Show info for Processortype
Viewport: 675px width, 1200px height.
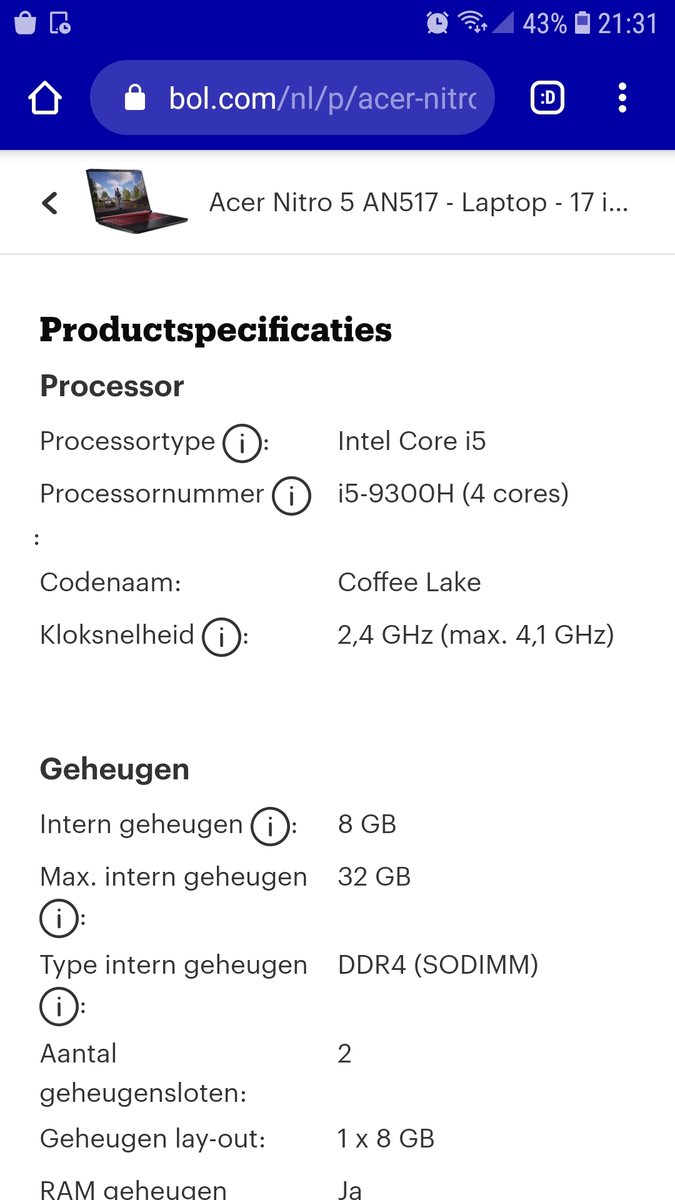(241, 443)
